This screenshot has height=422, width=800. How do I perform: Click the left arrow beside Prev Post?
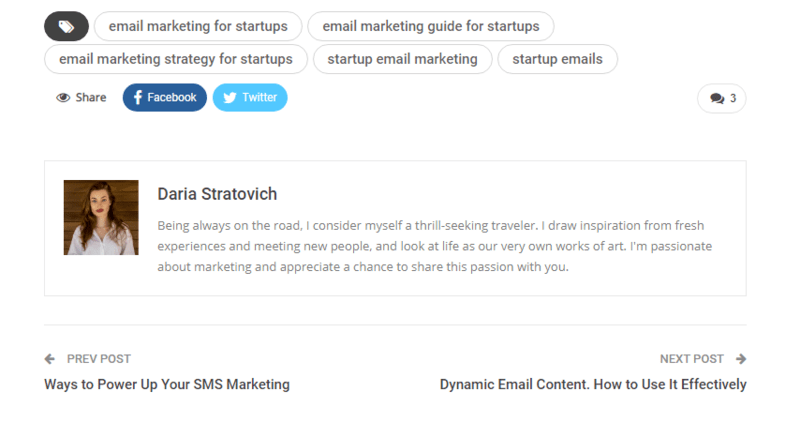click(49, 359)
